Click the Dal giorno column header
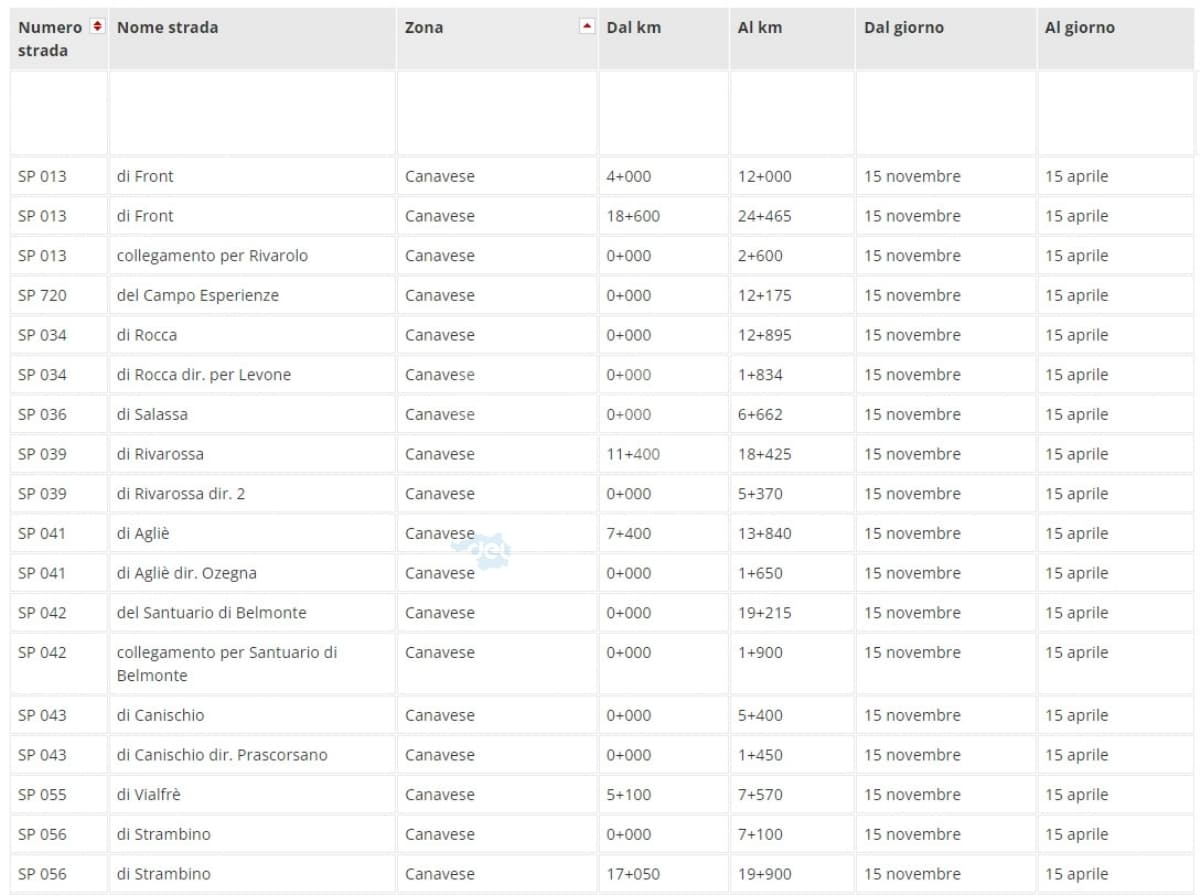This screenshot has height=895, width=1200. (903, 28)
